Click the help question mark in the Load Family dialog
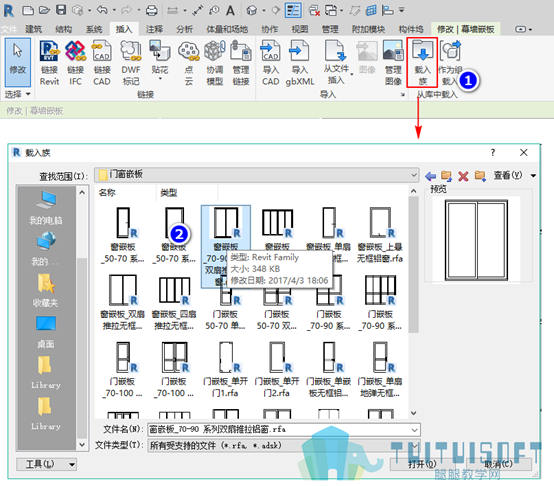This screenshot has height=486, width=554. click(493, 153)
